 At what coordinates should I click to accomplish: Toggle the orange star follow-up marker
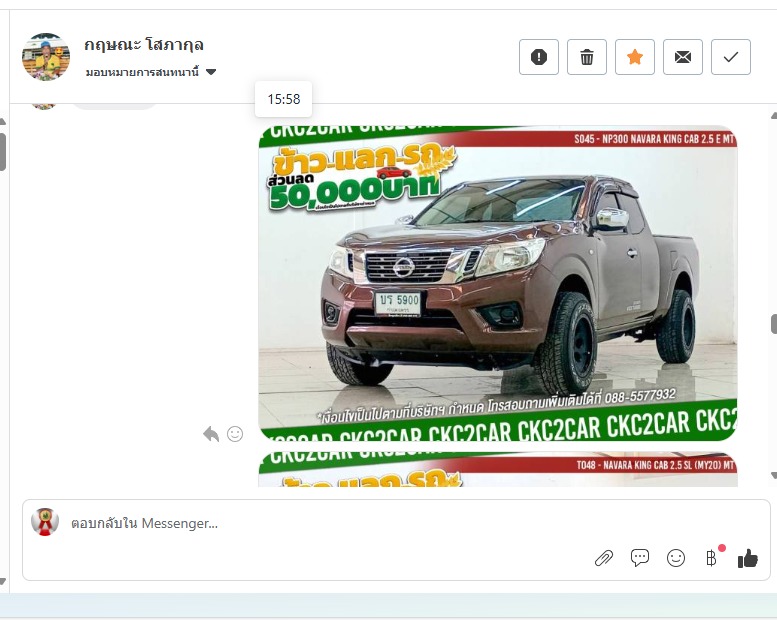click(635, 57)
